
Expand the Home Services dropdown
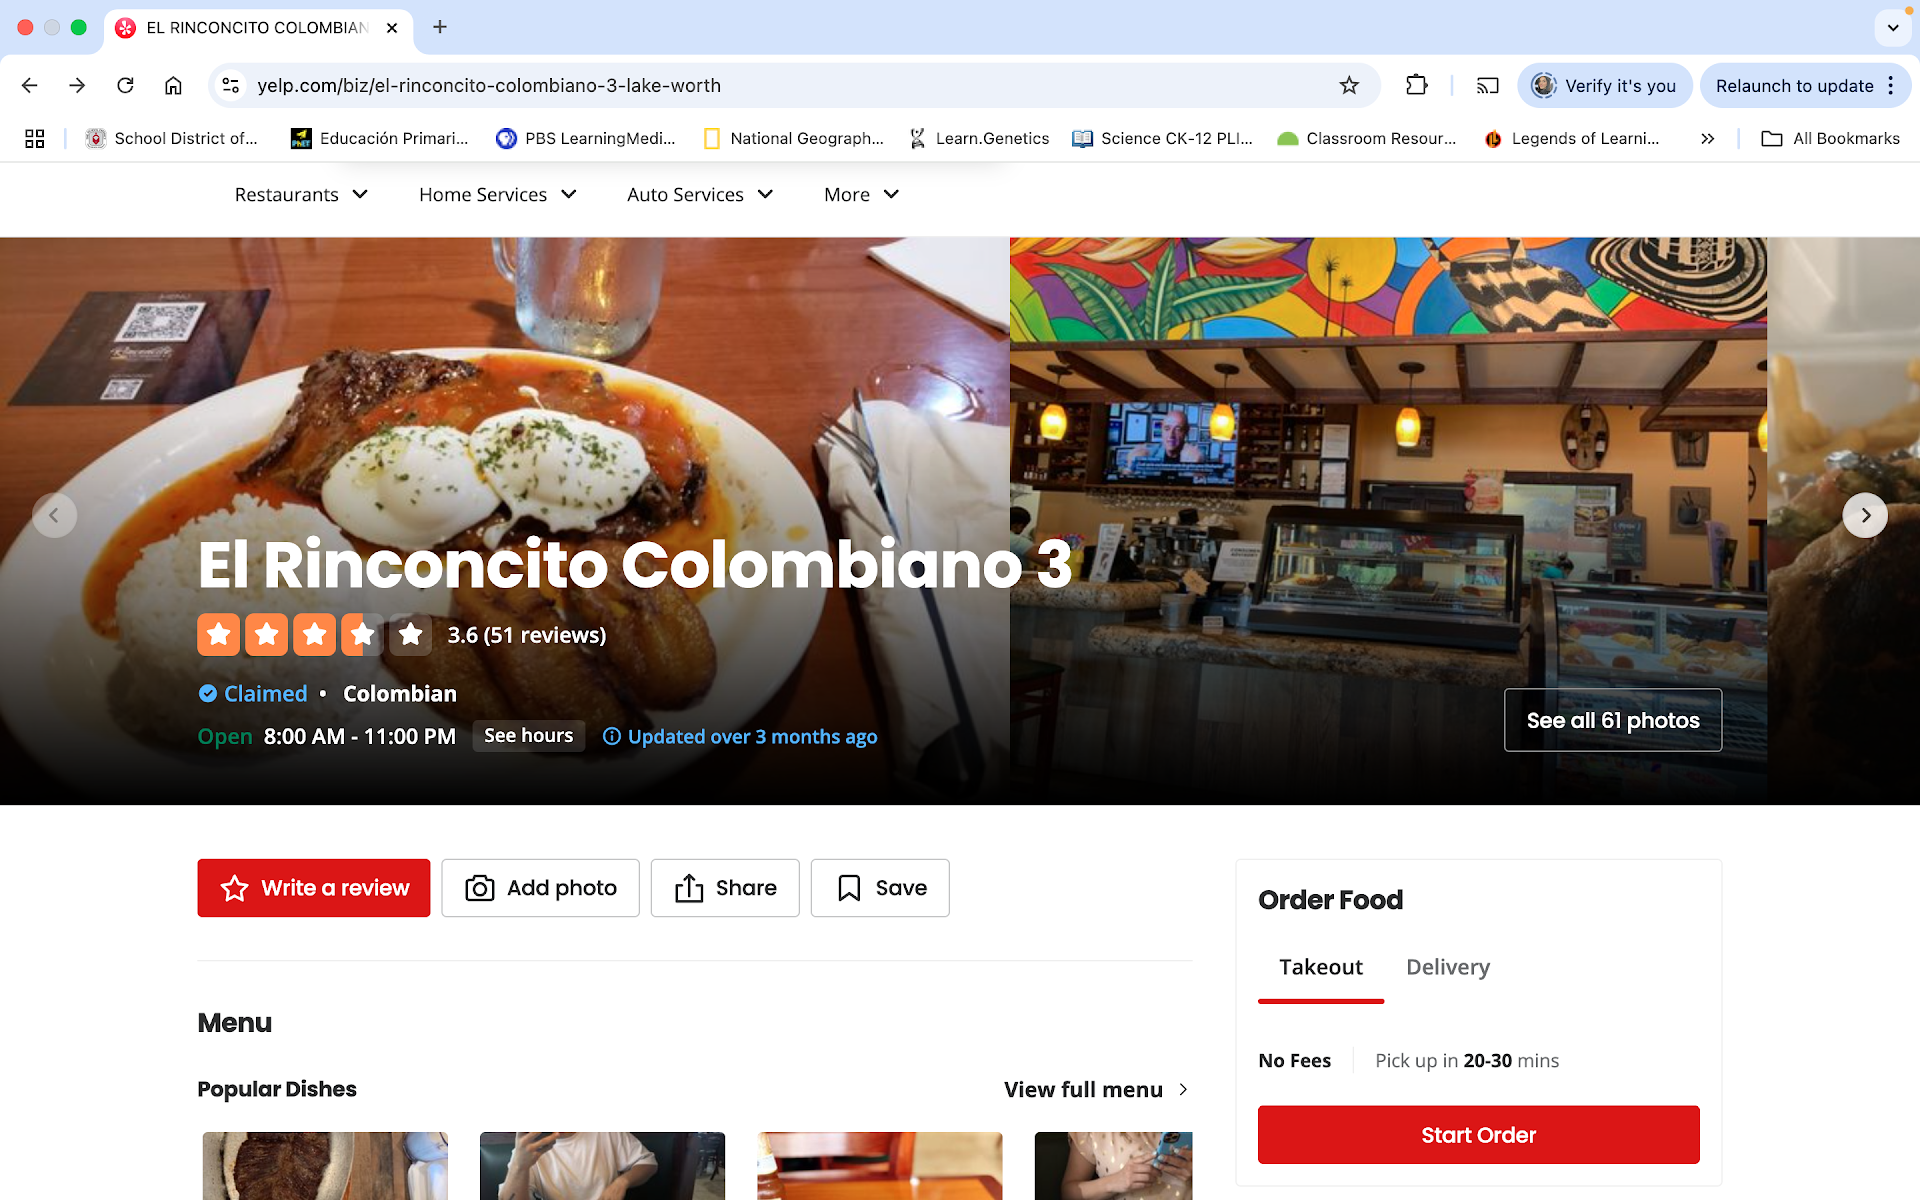pos(497,194)
